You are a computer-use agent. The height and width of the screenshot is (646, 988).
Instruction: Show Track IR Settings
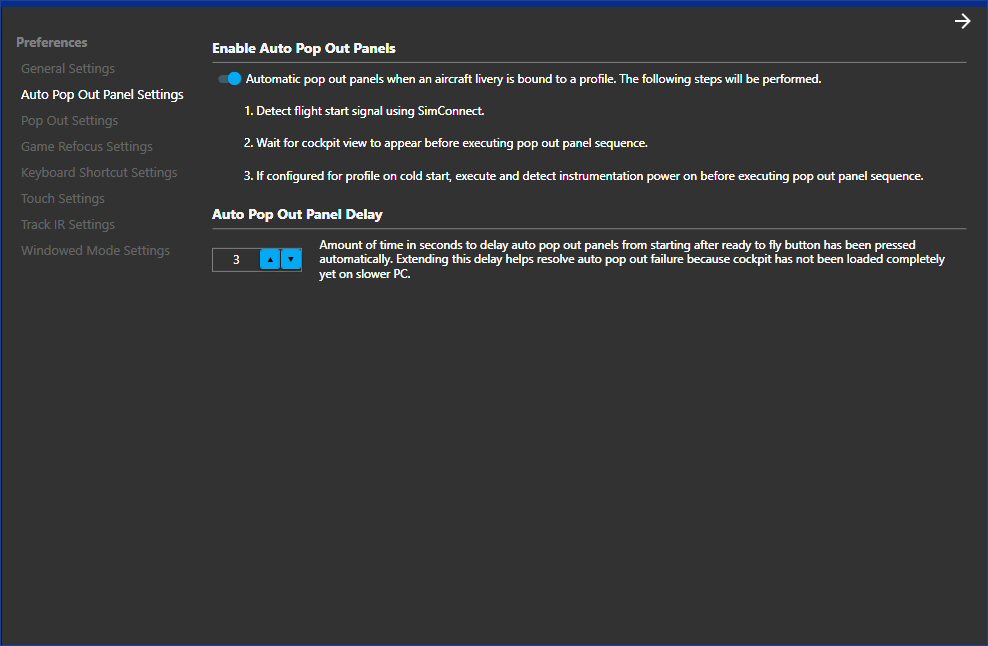click(68, 225)
